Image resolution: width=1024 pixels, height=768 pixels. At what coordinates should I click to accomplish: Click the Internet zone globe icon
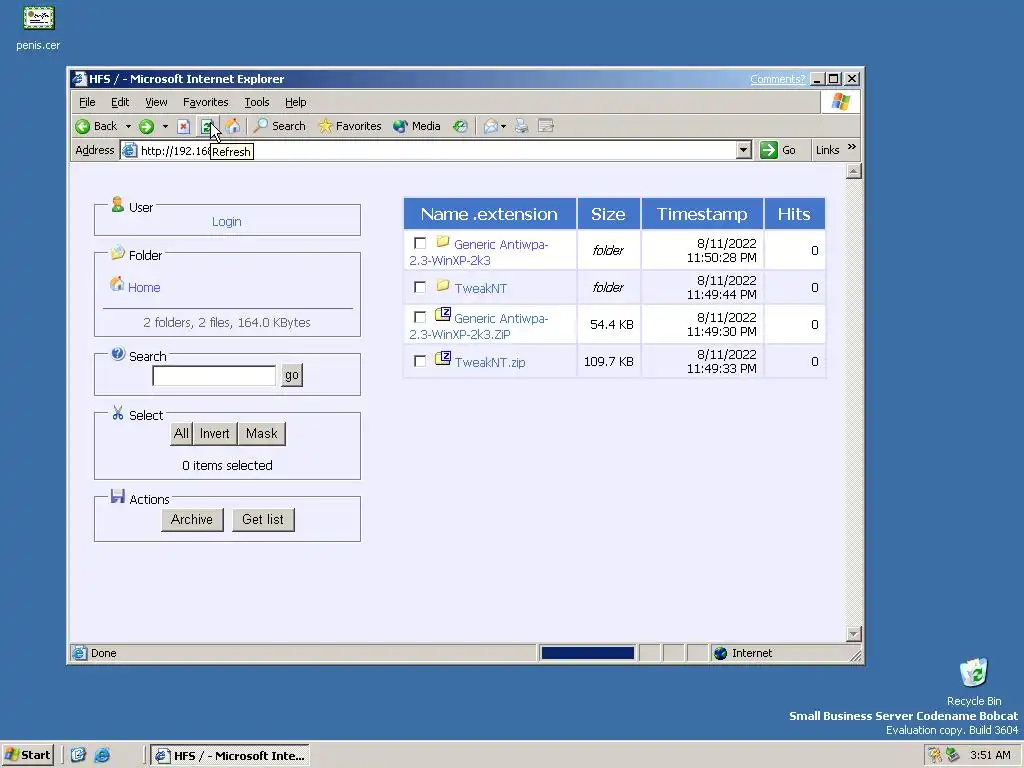click(x=720, y=653)
